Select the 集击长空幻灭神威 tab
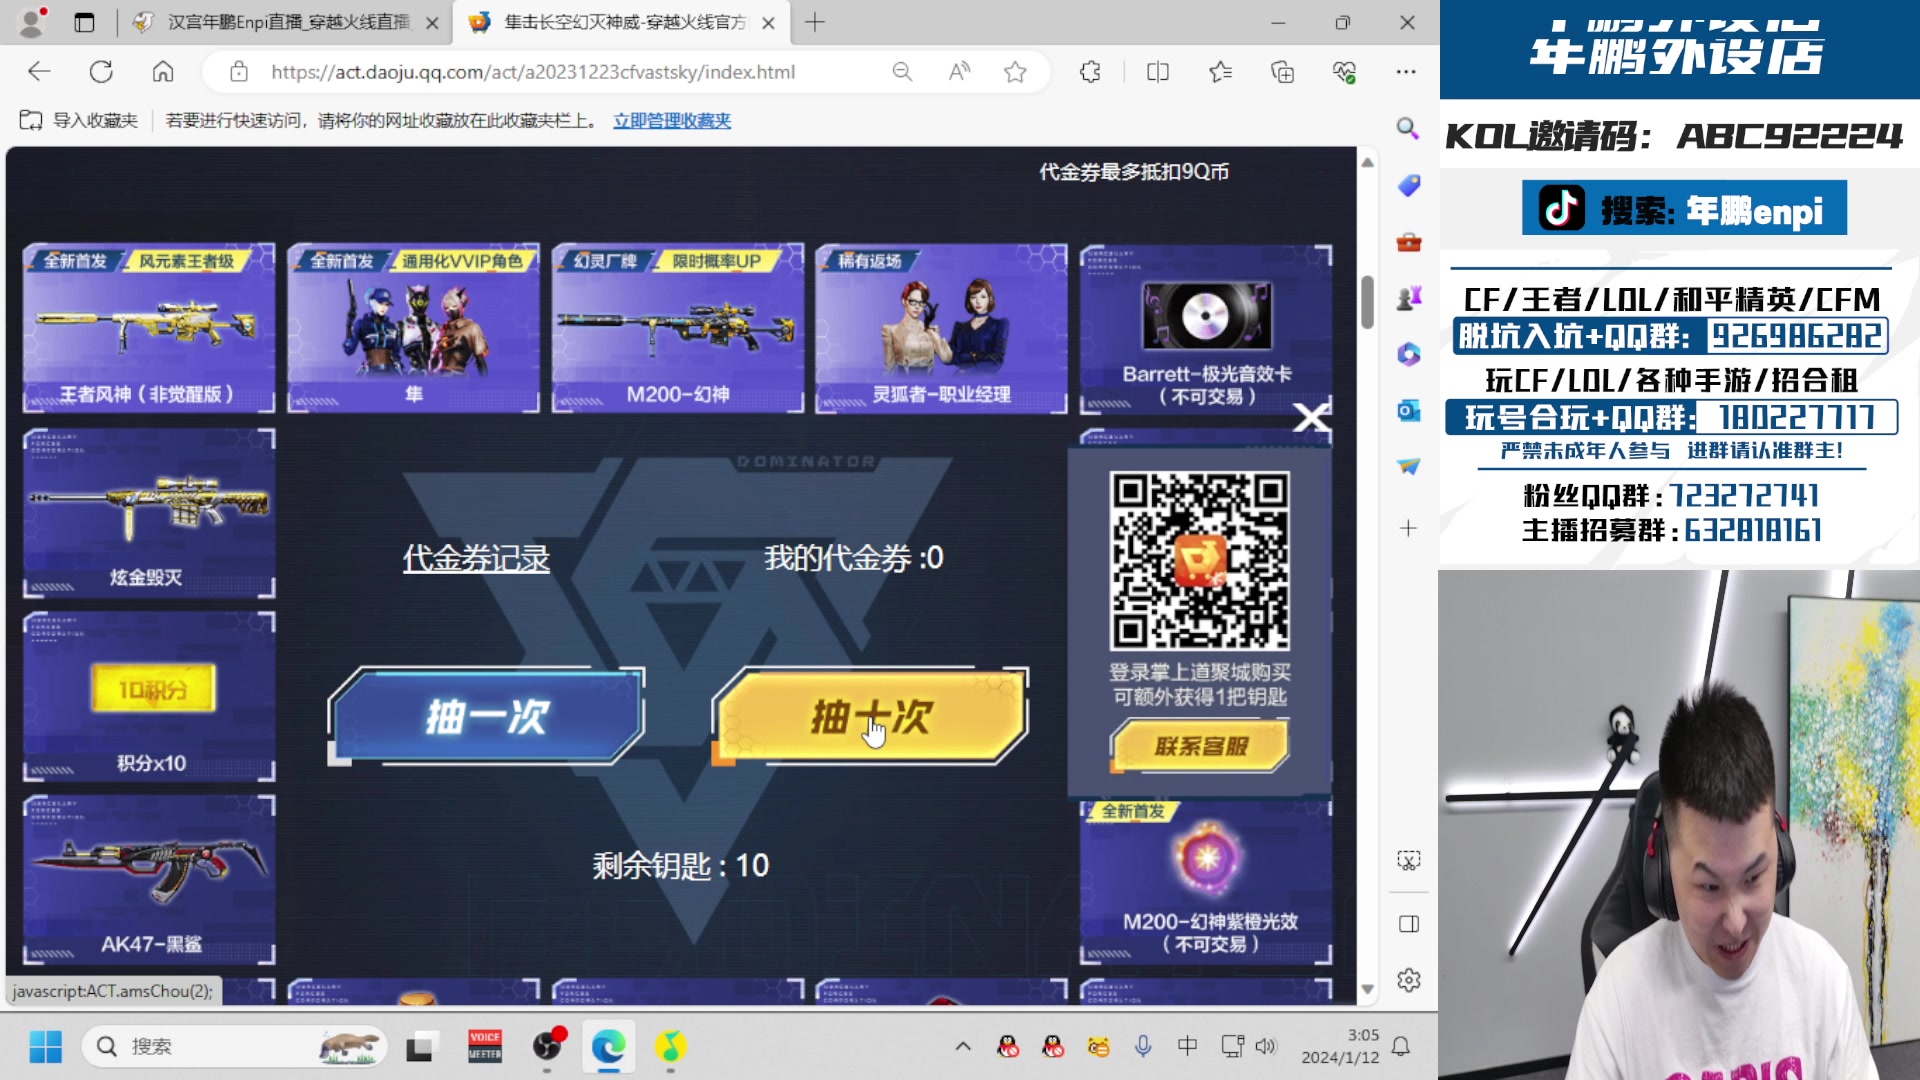Viewport: 1920px width, 1080px height. (621, 22)
